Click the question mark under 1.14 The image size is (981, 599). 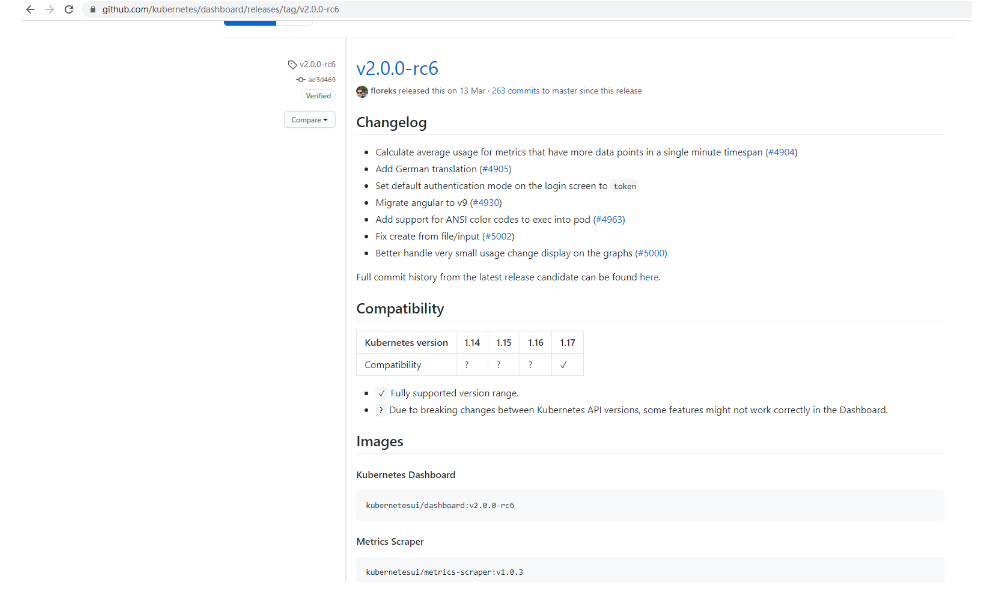point(467,365)
